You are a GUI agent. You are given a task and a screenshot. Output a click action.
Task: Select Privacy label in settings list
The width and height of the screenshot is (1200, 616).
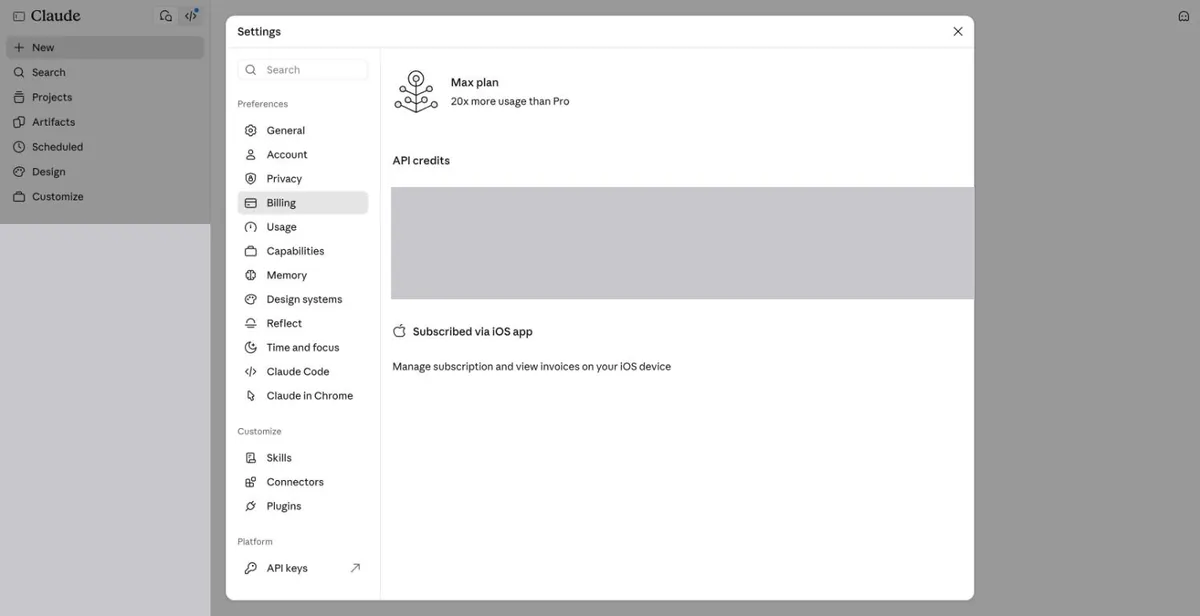tap(284, 179)
